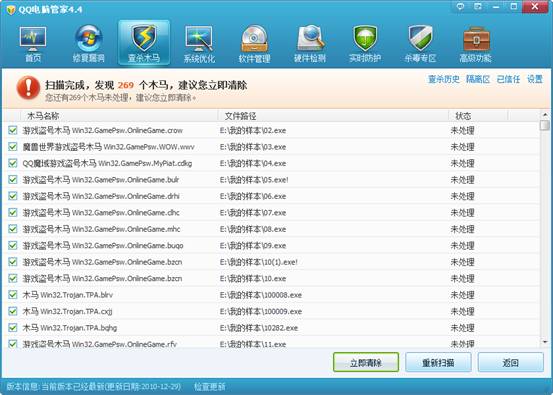The height and width of the screenshot is (395, 553).
Task: Click the red exclamation warning icon
Action: pyautogui.click(x=28, y=88)
